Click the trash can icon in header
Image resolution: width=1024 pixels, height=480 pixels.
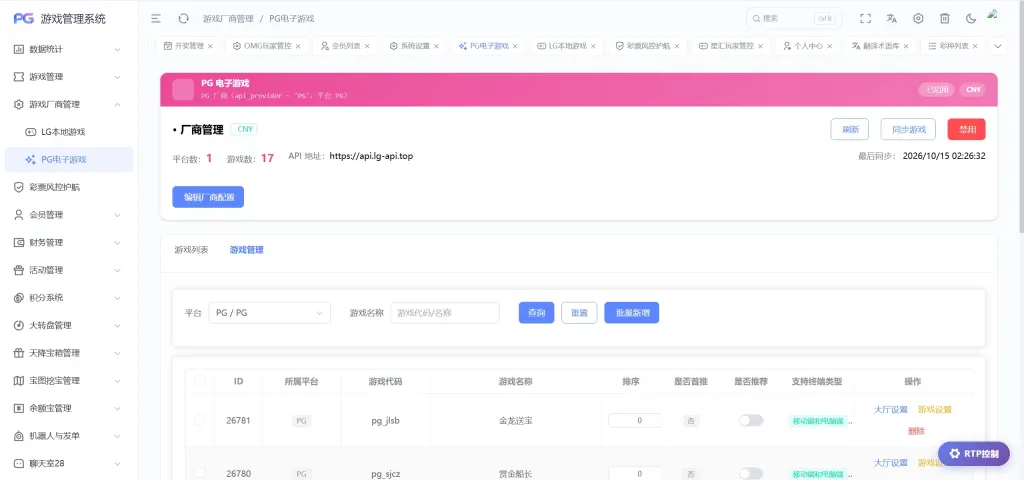(x=944, y=19)
